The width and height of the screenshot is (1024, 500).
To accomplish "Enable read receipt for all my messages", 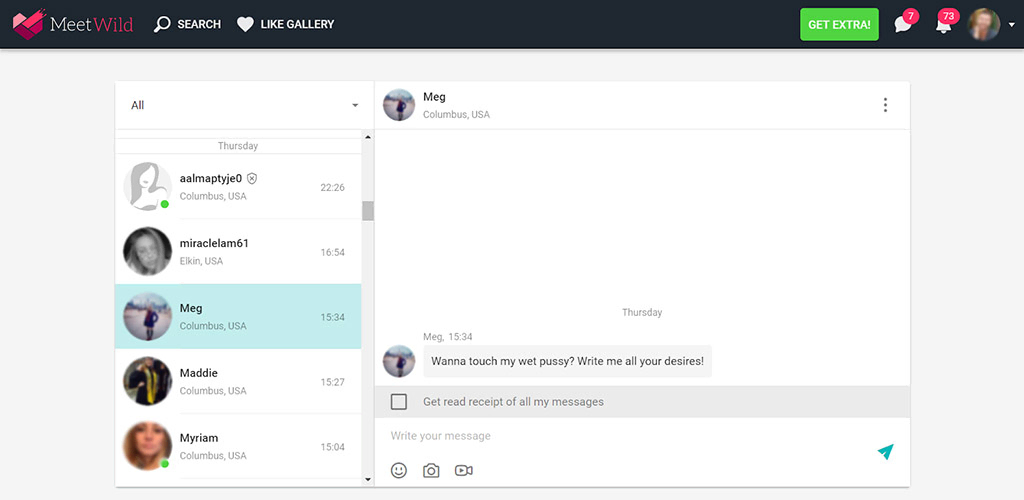I will coord(399,402).
